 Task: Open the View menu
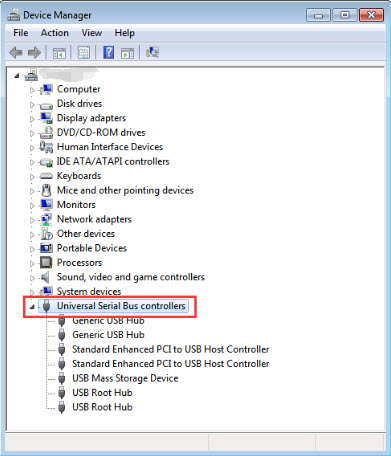(92, 33)
